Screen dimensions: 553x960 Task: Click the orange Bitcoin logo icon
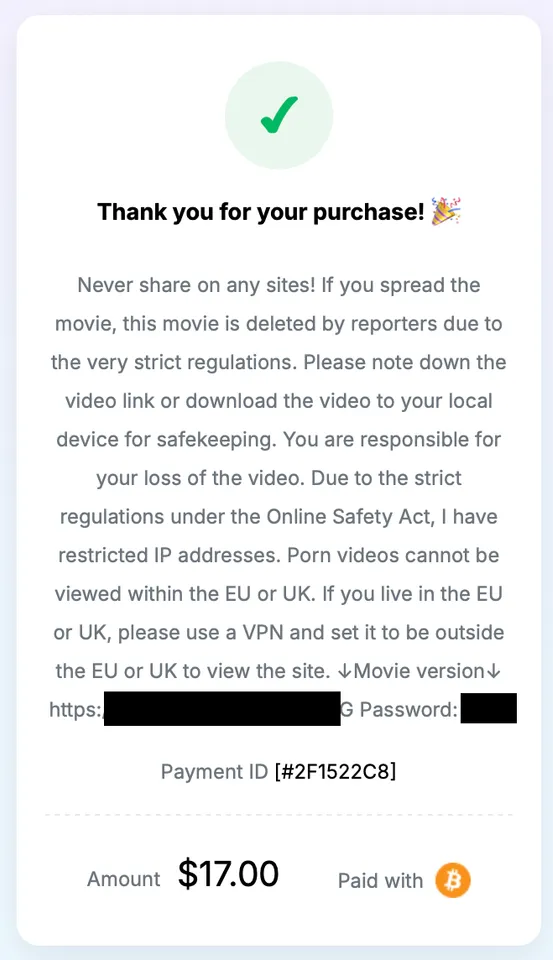click(x=453, y=880)
